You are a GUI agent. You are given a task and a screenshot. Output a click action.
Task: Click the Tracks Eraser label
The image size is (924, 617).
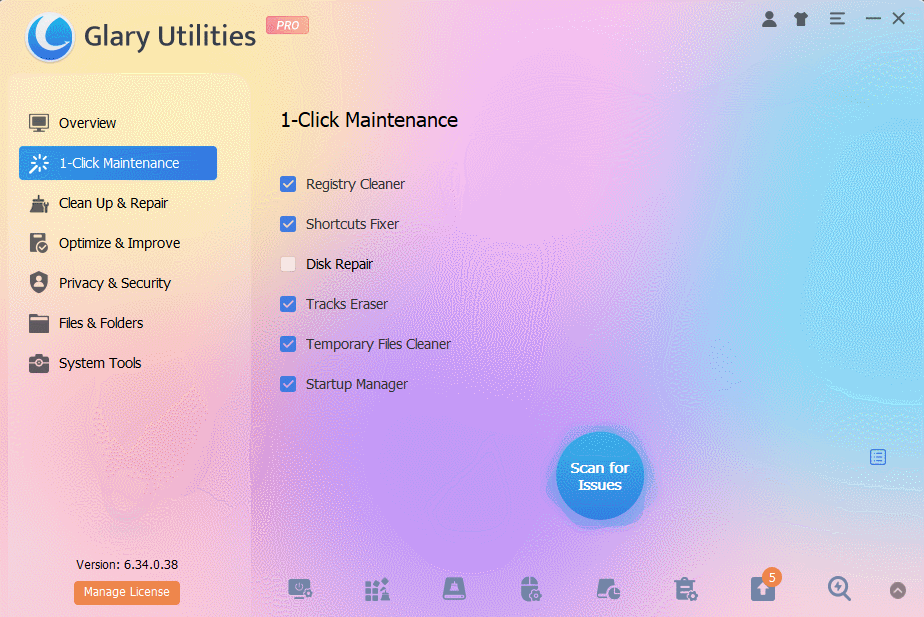point(347,304)
